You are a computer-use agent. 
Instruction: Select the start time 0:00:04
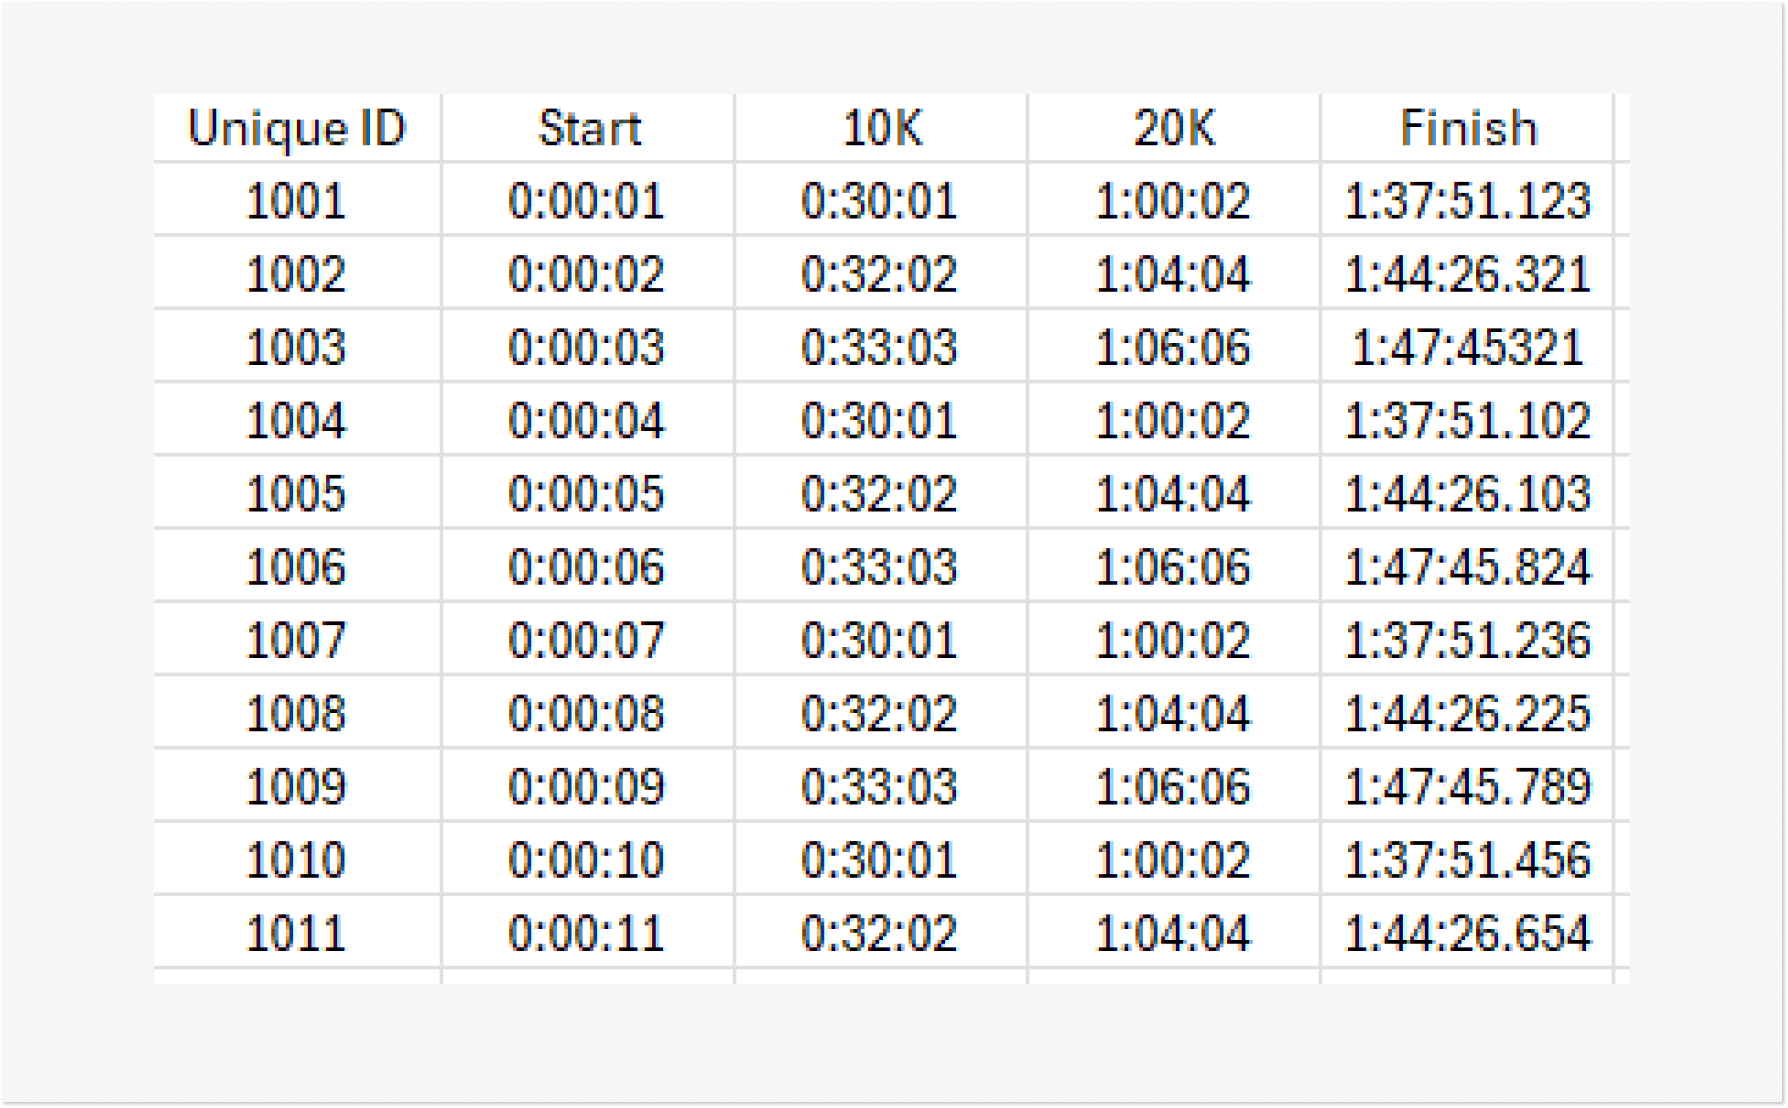click(x=588, y=420)
